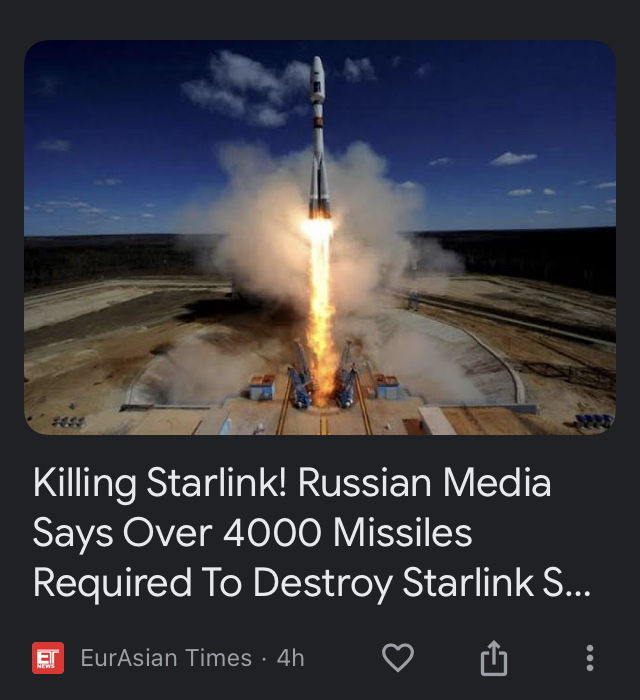Open the EurAsian Times source name

pyautogui.click(x=166, y=658)
